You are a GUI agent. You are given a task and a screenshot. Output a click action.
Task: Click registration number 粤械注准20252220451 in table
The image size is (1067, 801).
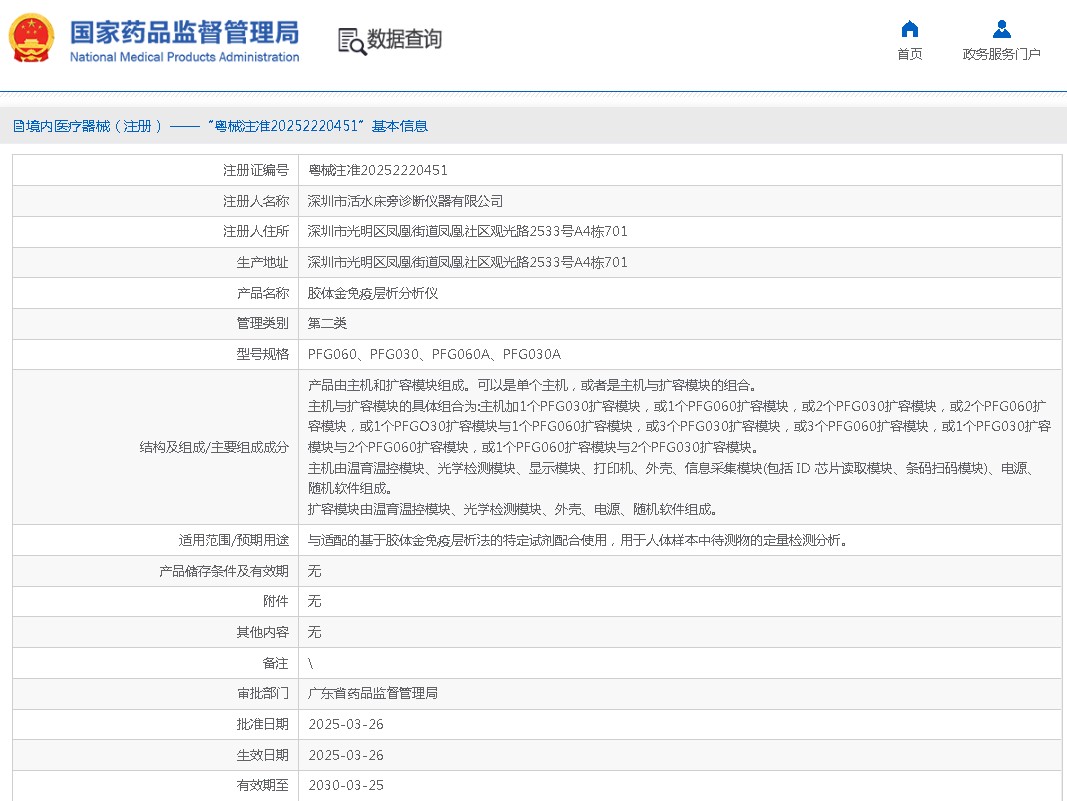[x=377, y=171]
